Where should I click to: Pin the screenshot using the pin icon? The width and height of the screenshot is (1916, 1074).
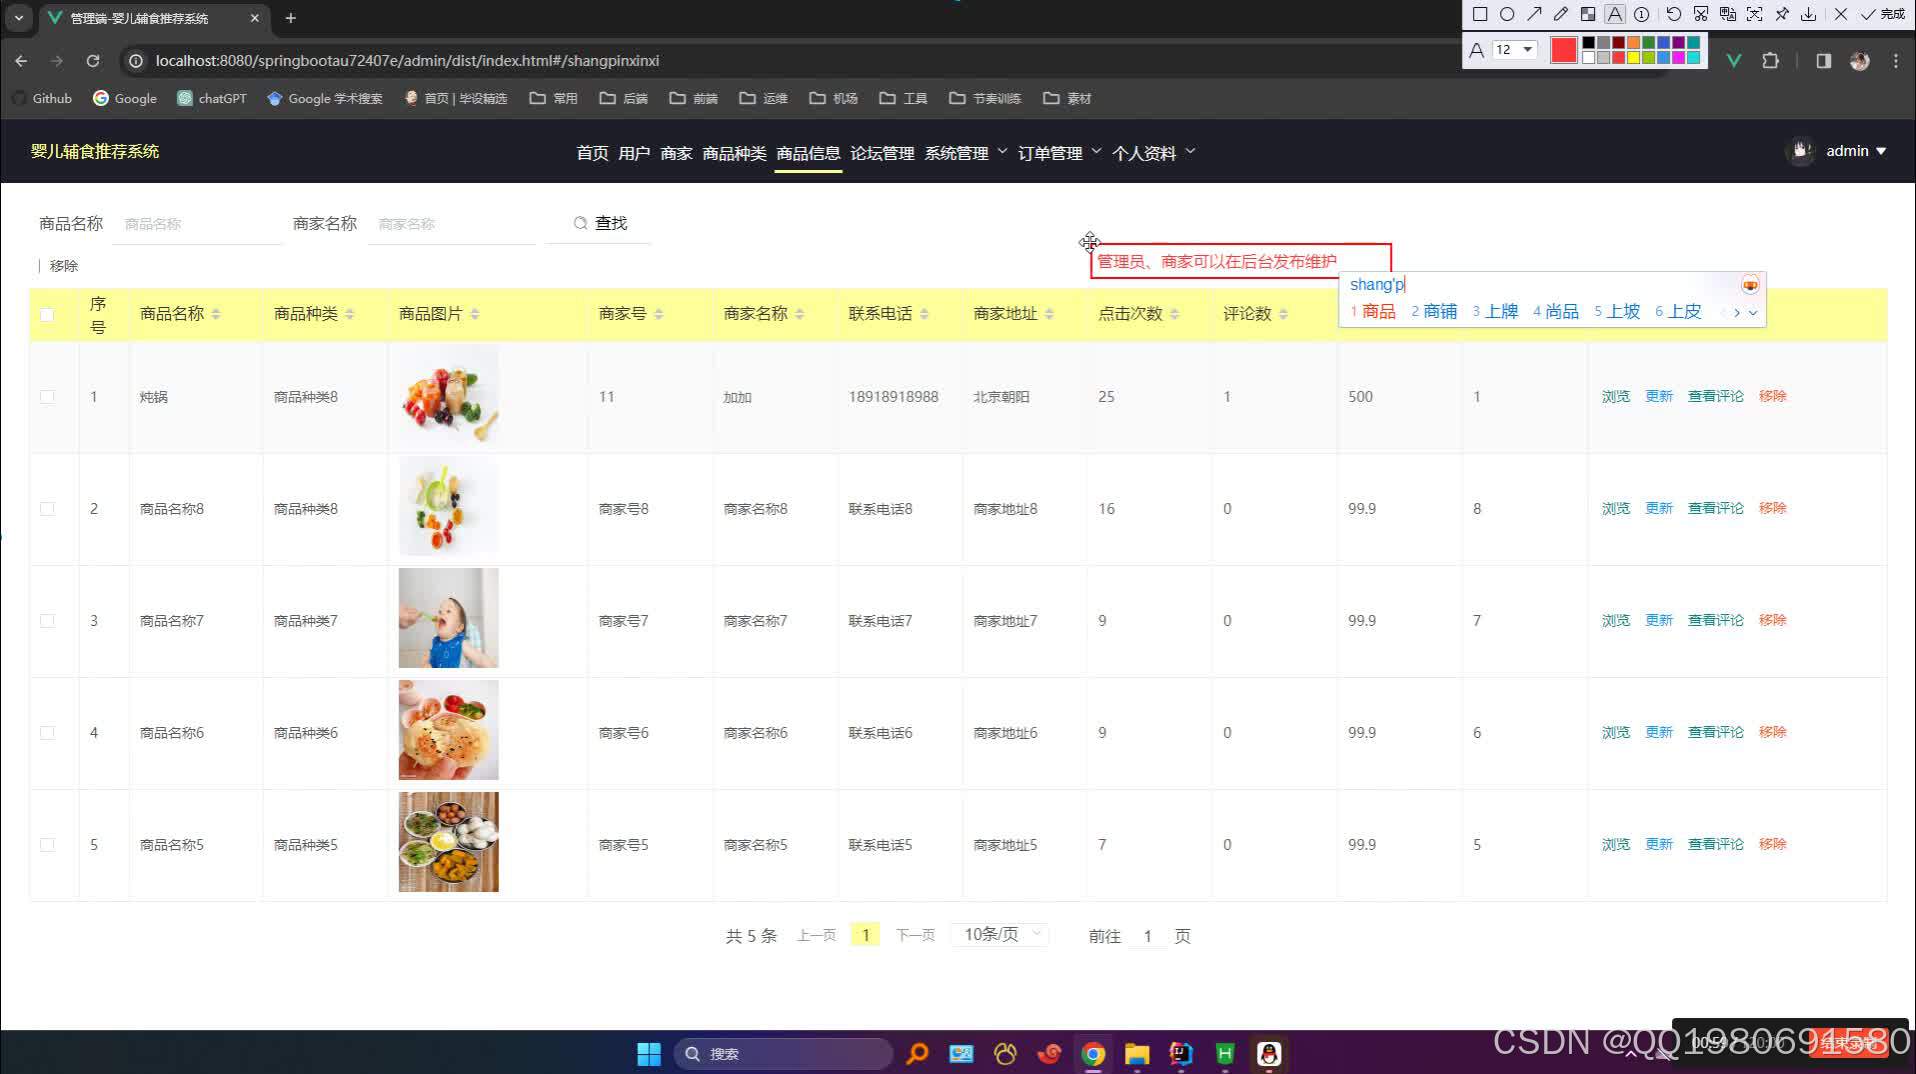tap(1784, 15)
